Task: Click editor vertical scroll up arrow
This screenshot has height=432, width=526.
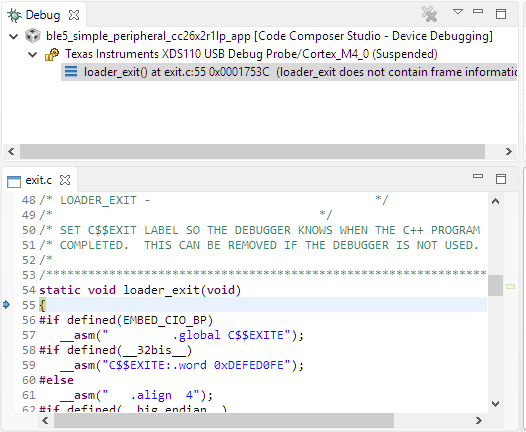Action: (495, 201)
